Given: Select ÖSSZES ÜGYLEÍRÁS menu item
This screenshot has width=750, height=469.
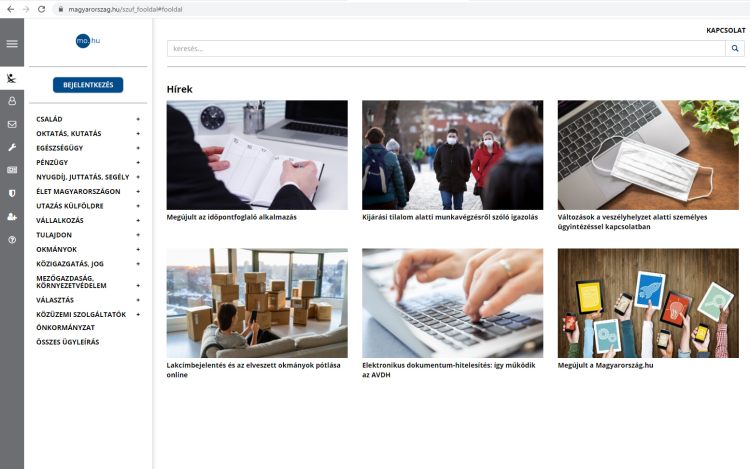Looking at the screenshot, I should coord(67,342).
